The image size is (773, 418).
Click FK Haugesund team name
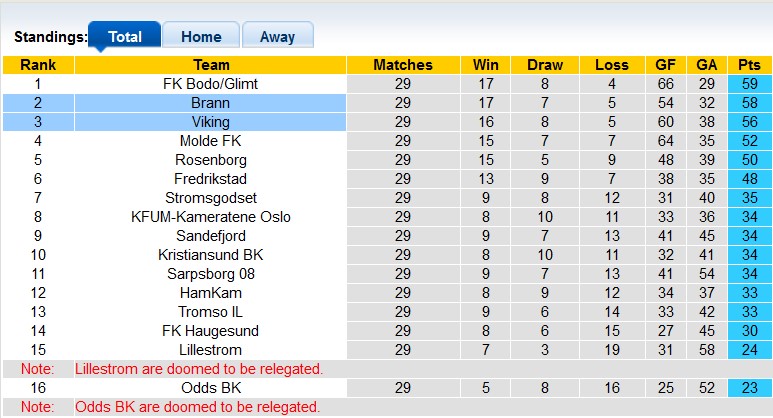pyautogui.click(x=210, y=331)
